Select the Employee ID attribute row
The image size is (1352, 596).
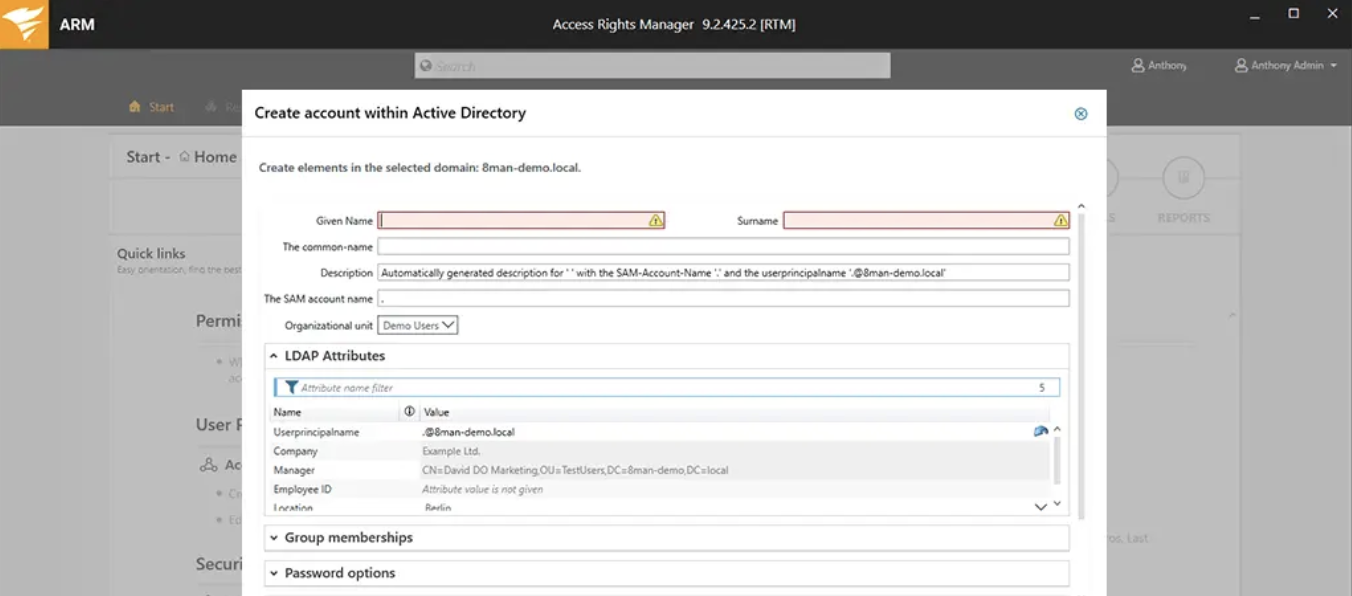point(661,489)
